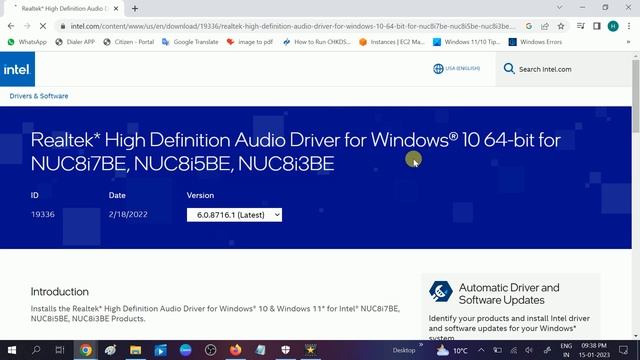The width and height of the screenshot is (640, 360).
Task: Click the Google icon in the address bar
Action: click(x=529, y=26)
